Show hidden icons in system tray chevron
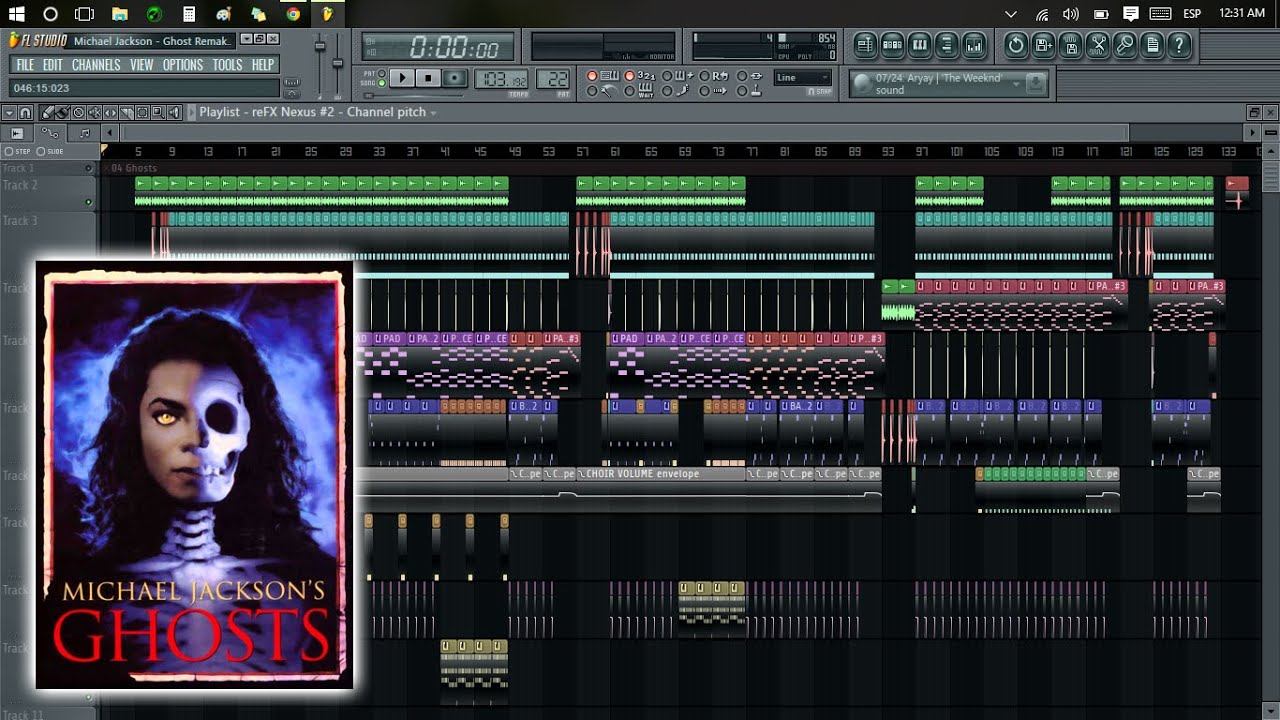 coord(1011,14)
